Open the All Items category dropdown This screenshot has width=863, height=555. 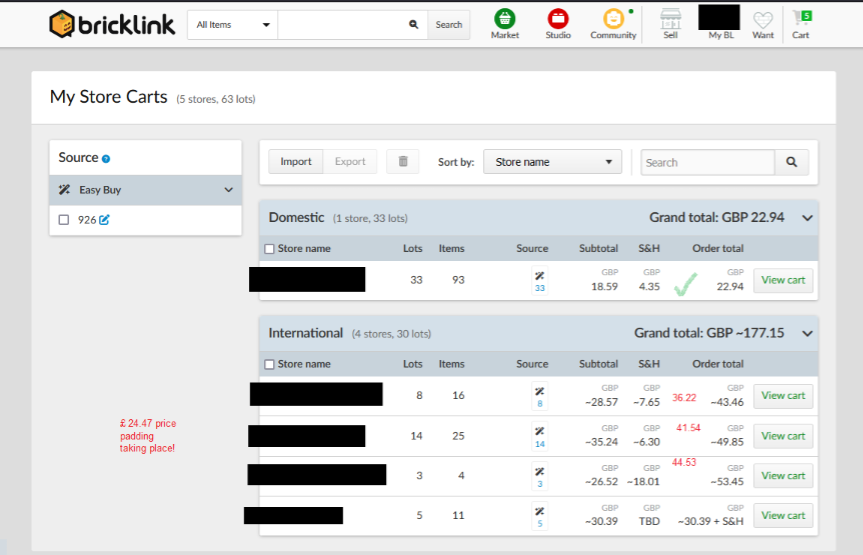pyautogui.click(x=233, y=25)
